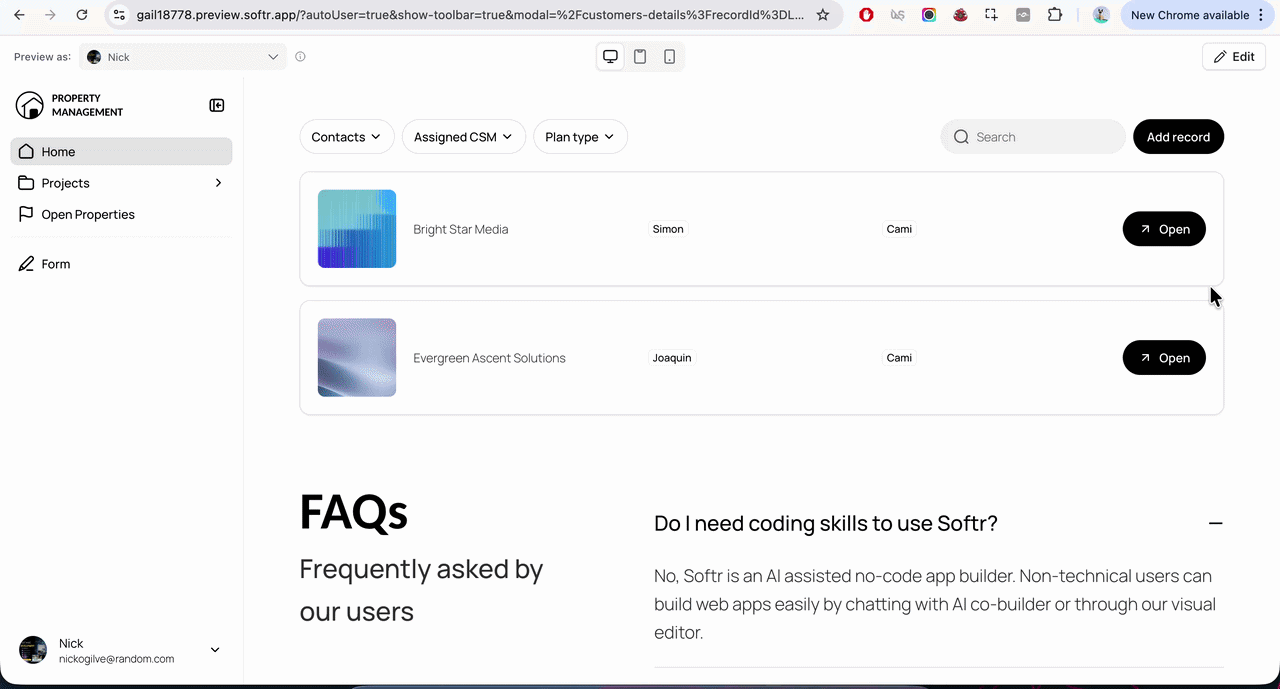Open the Preview as user dropdown
This screenshot has width=1280, height=689.
(182, 57)
